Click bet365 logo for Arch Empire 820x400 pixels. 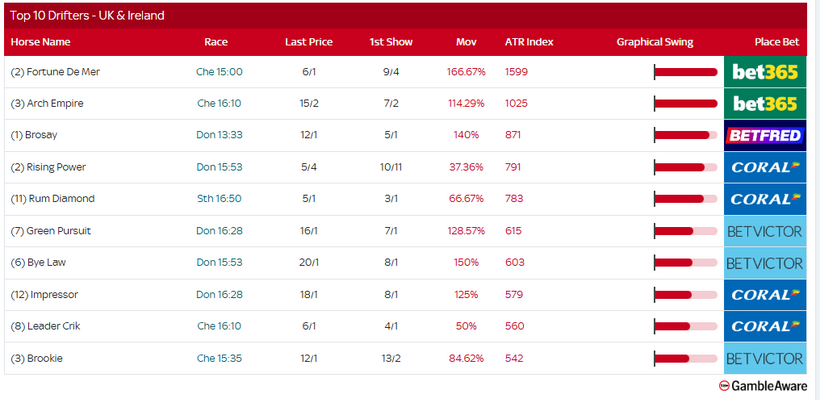tap(765, 104)
